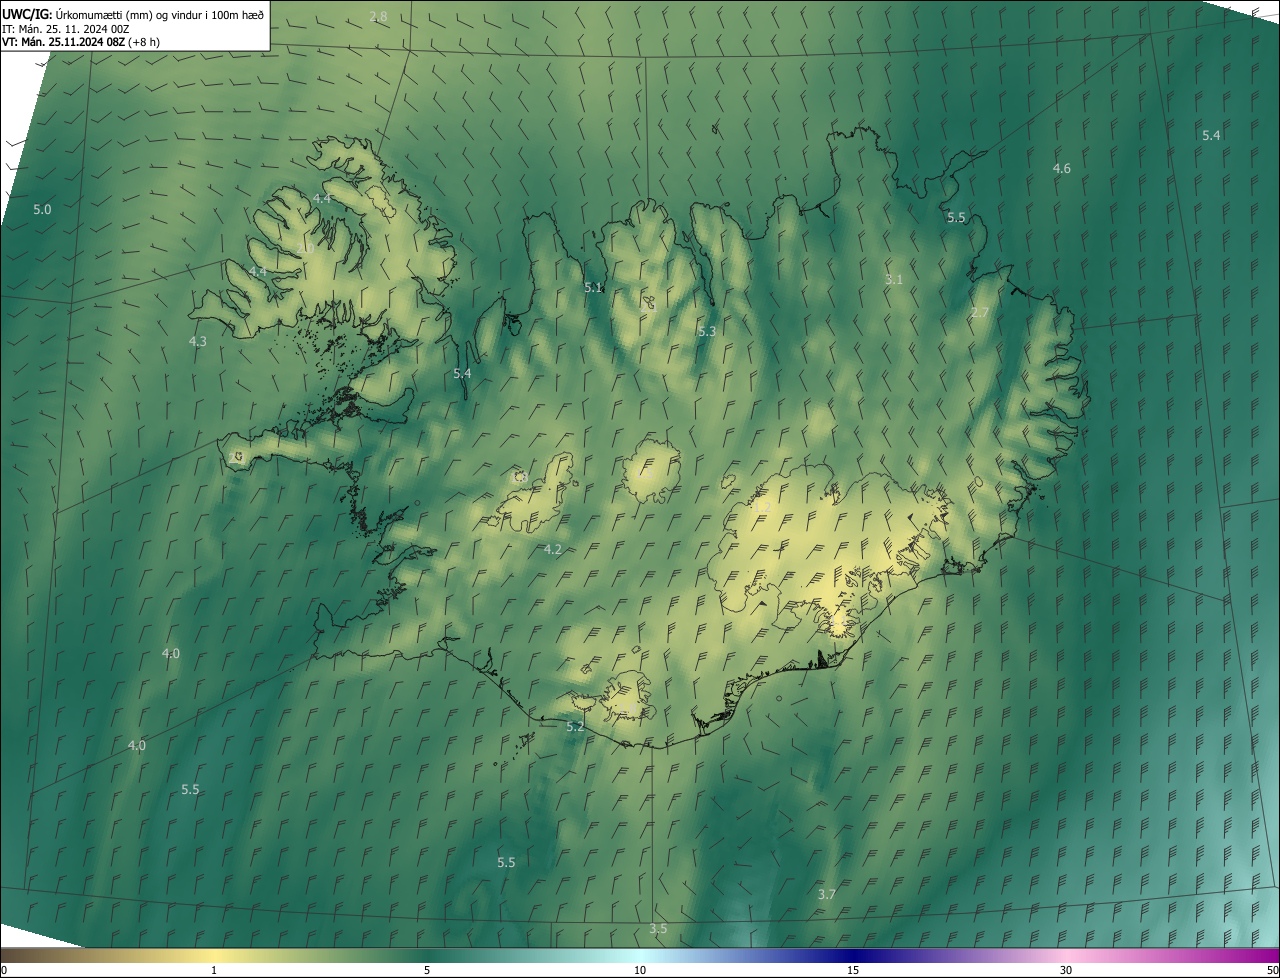Select the 3.5 map reading
1280x978 pixels.
(x=658, y=930)
